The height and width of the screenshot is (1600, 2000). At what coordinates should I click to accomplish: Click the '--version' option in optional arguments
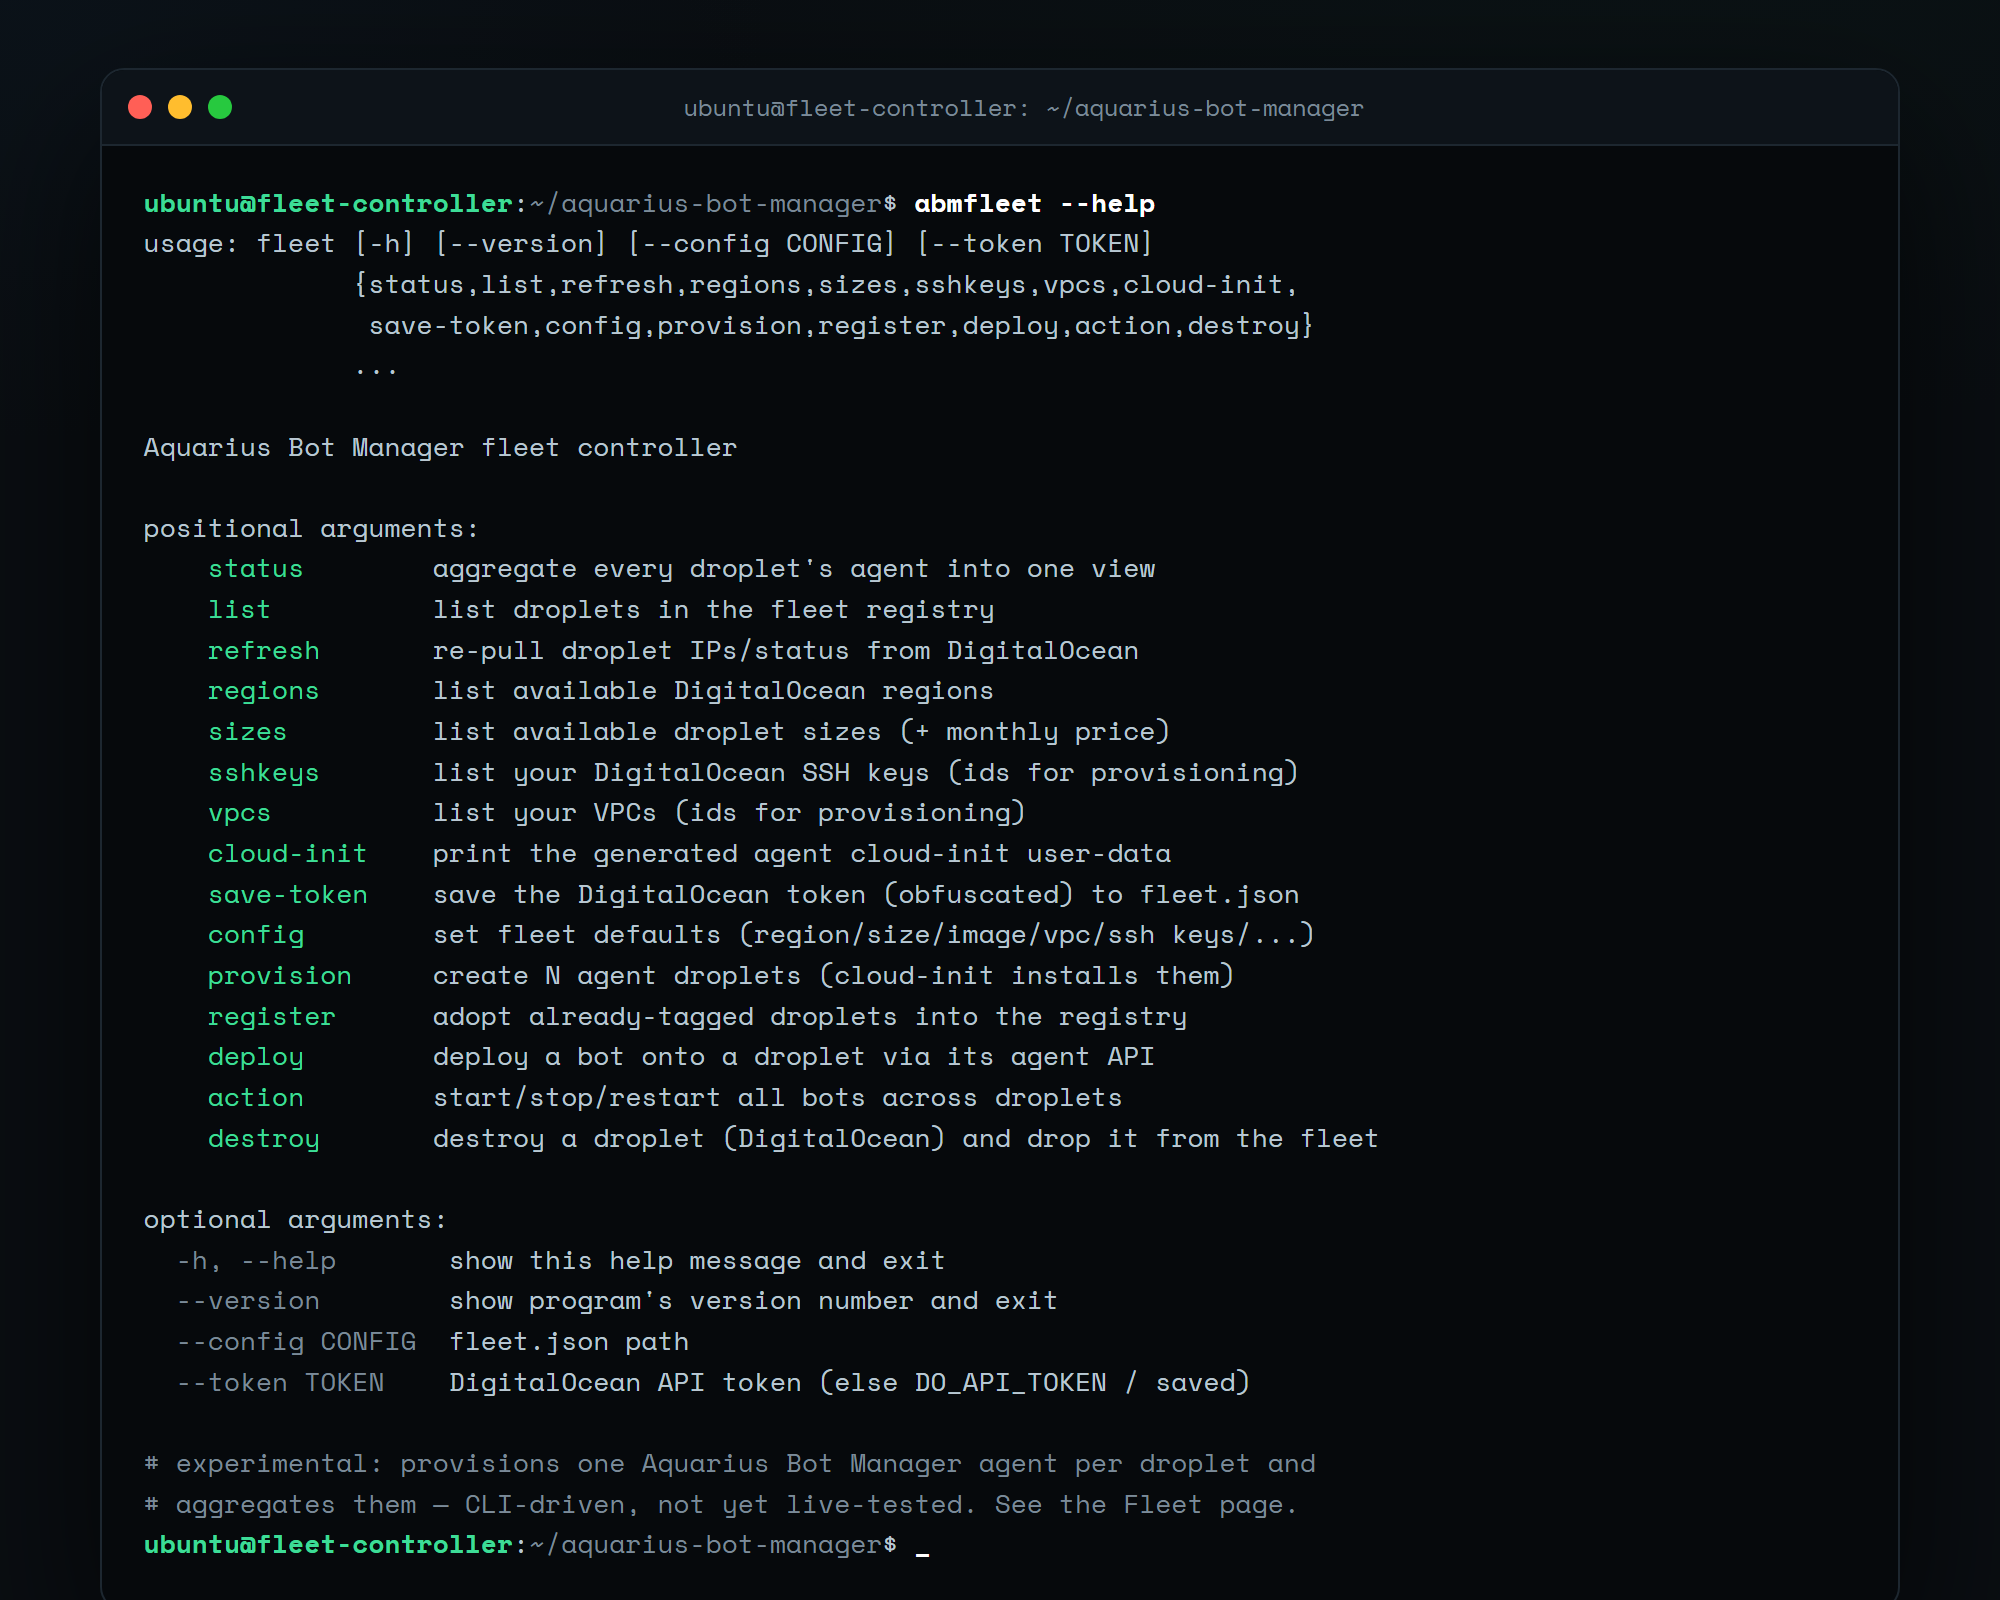click(x=248, y=1301)
